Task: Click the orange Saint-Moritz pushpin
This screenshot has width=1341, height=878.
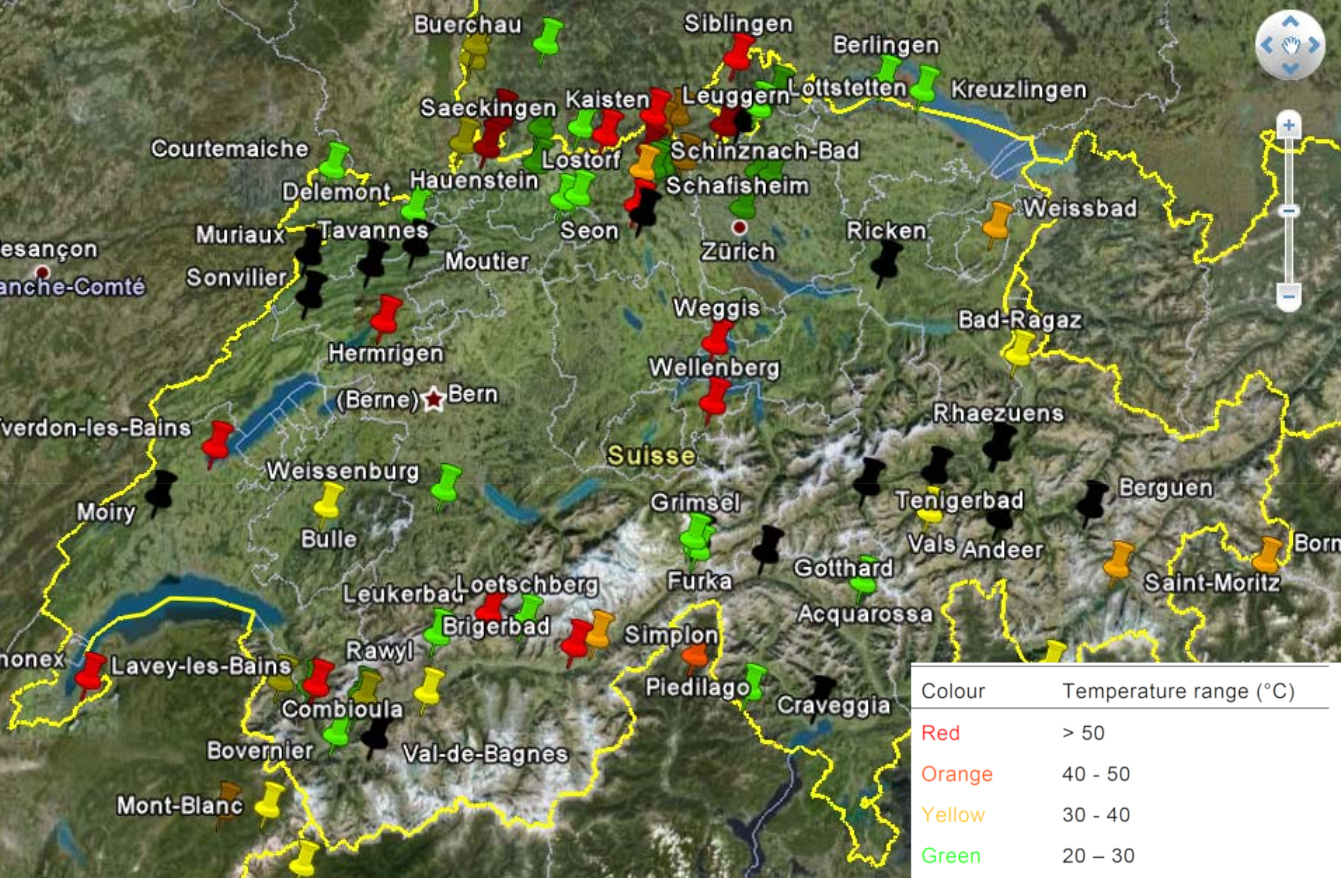Action: point(1267,555)
